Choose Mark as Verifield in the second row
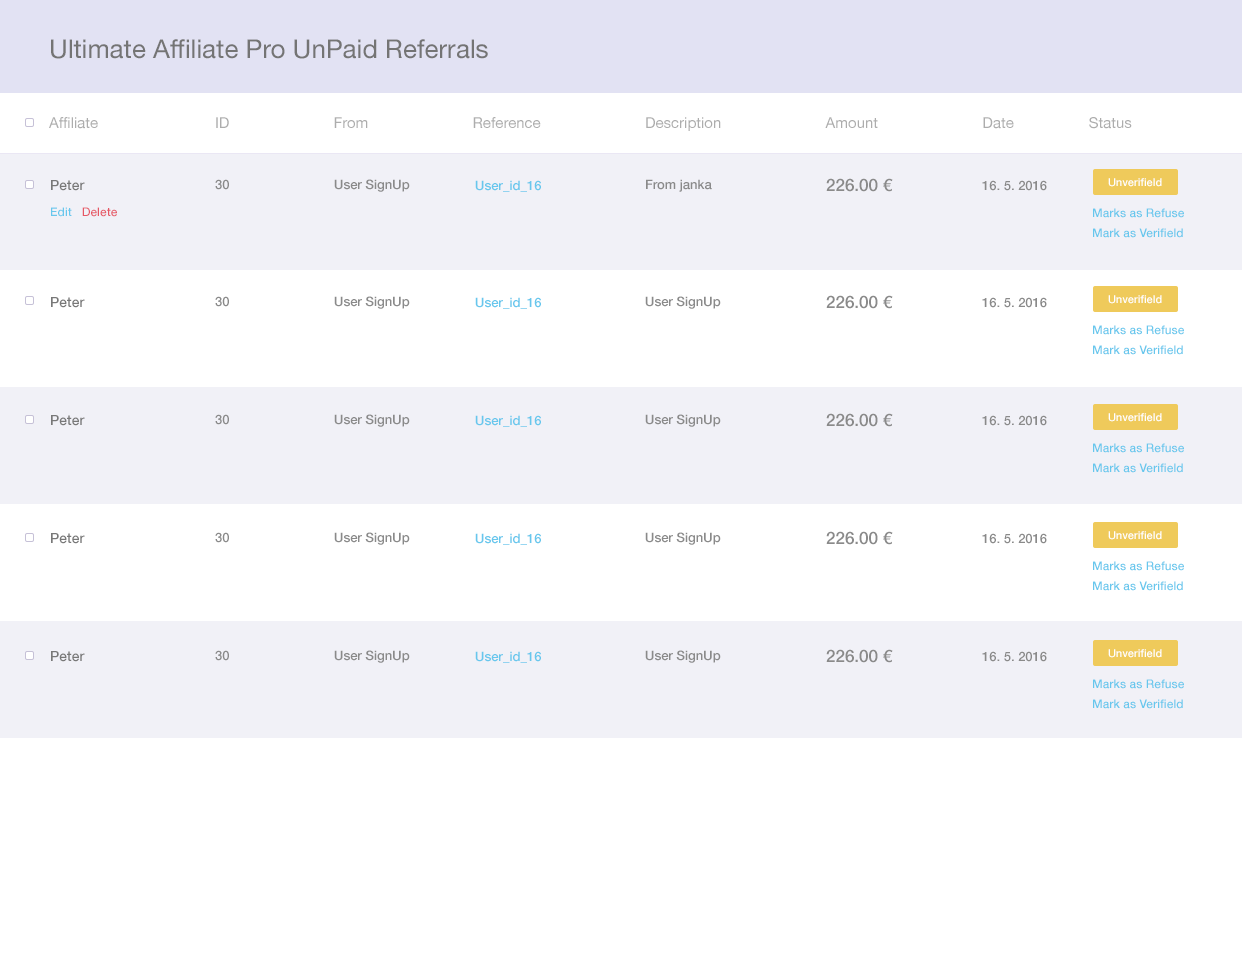 pos(1138,350)
